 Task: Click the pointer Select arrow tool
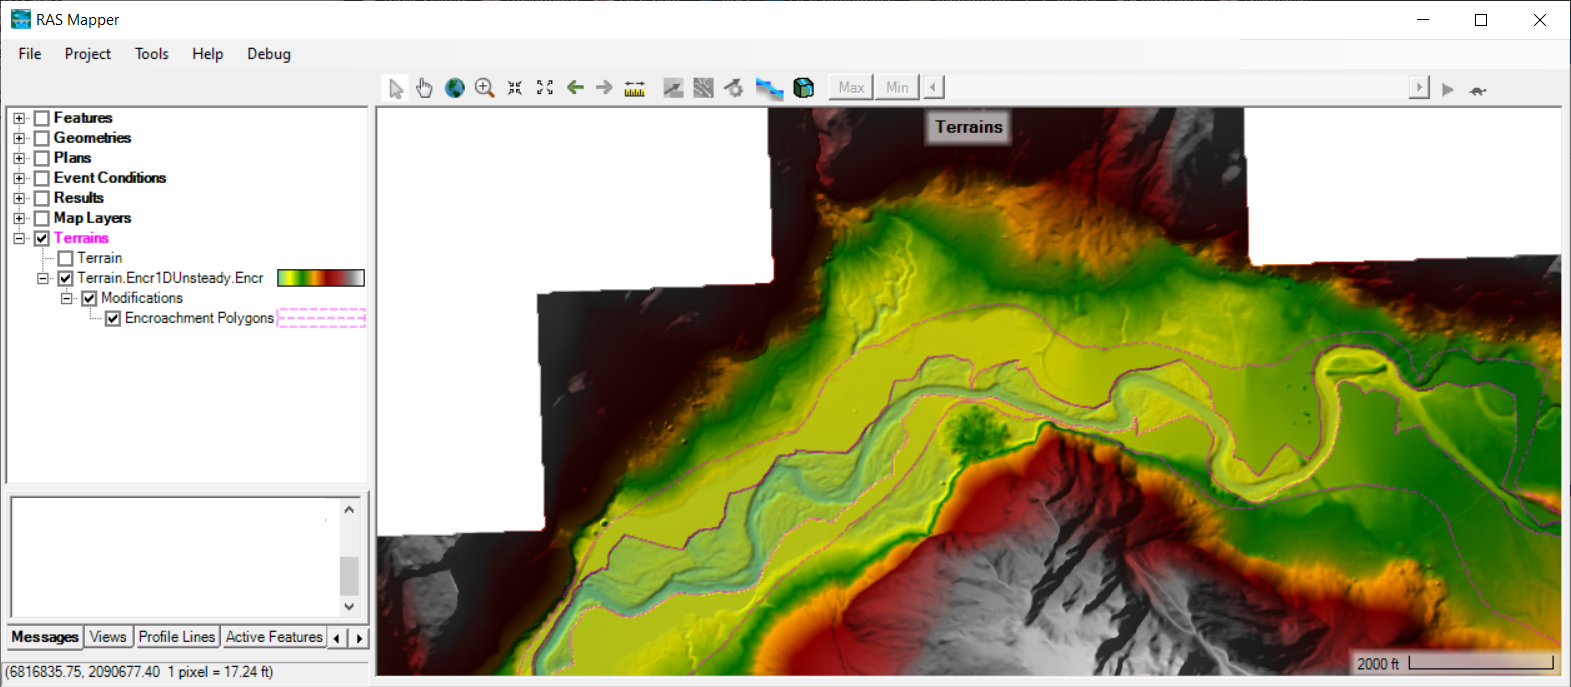tap(396, 88)
